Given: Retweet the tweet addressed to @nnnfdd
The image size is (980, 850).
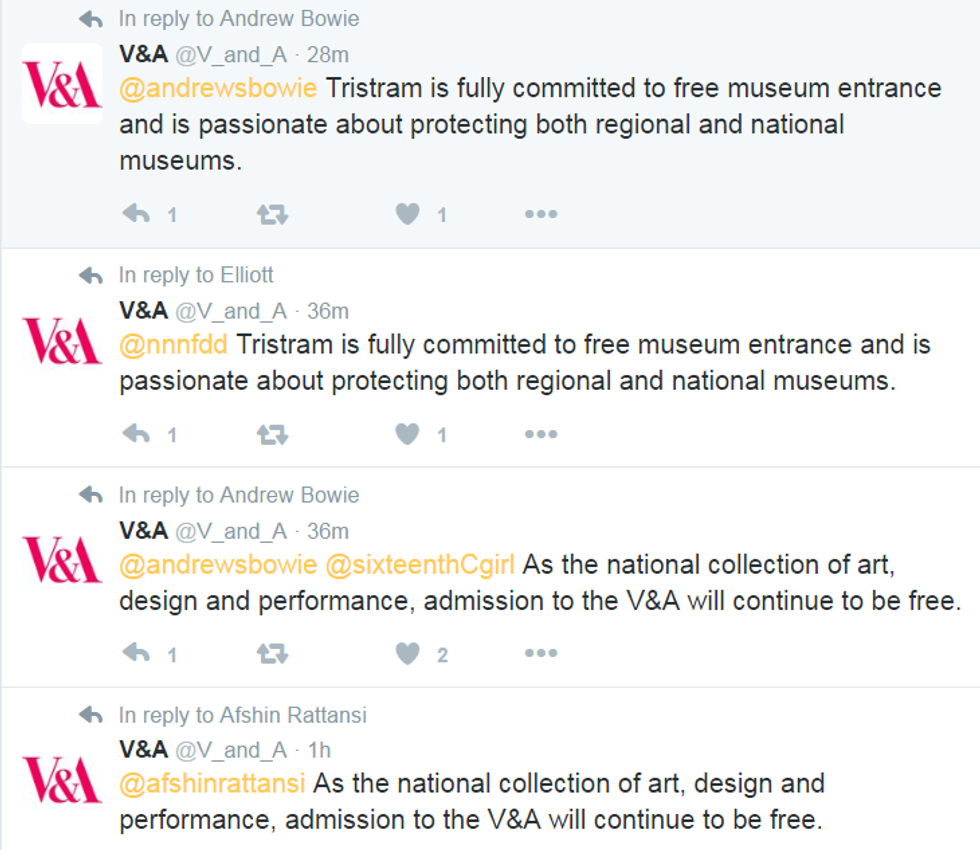Looking at the screenshot, I should (272, 434).
